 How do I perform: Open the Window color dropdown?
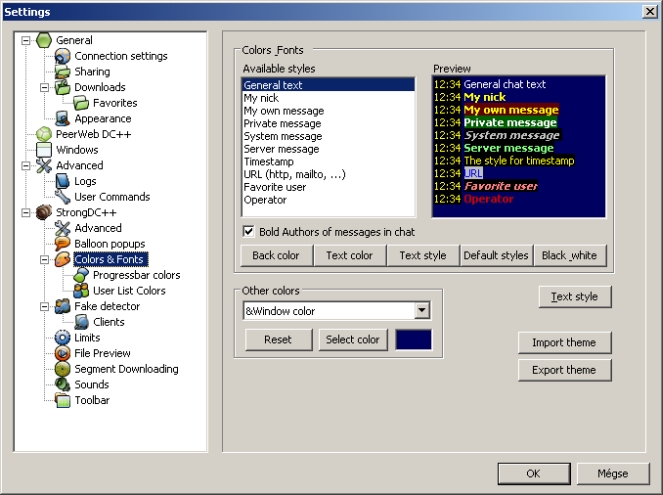click(422, 311)
